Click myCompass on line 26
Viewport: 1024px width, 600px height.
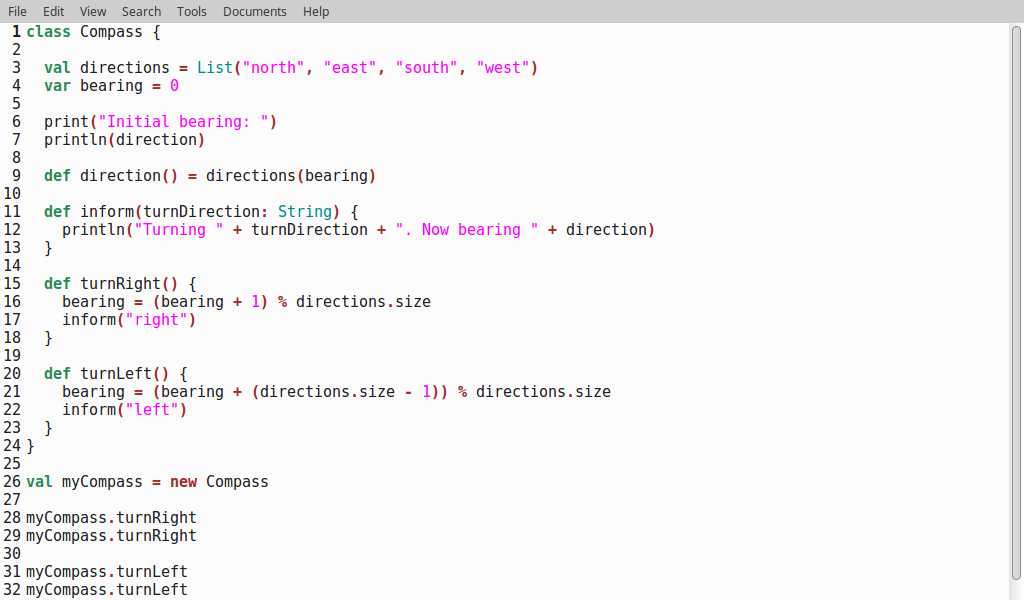pos(101,481)
